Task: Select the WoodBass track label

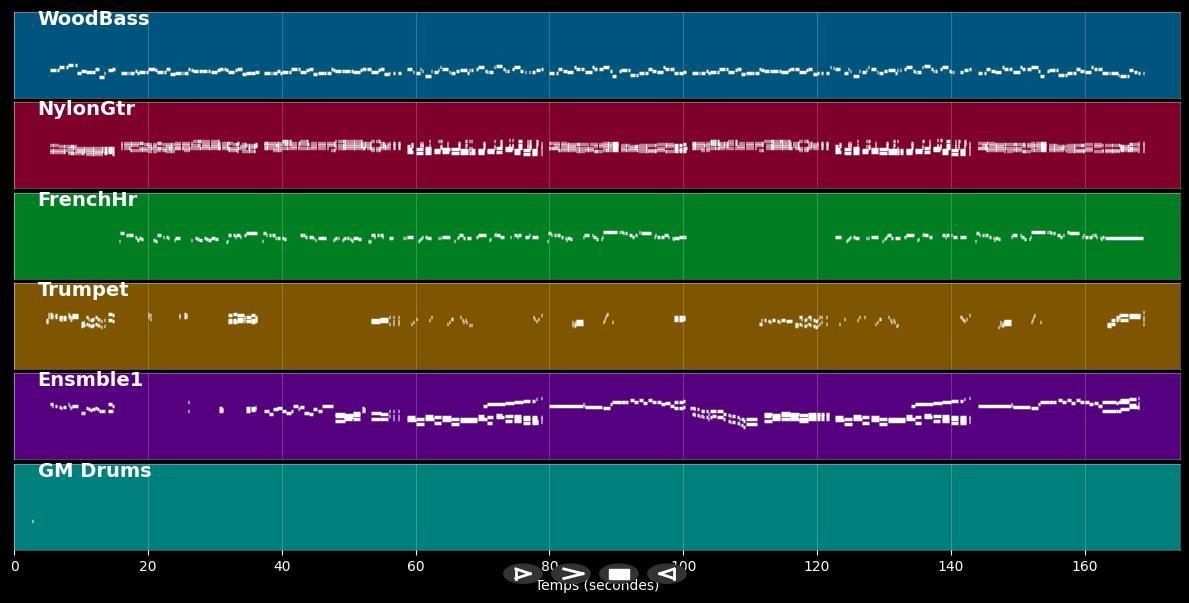Action: (93, 19)
